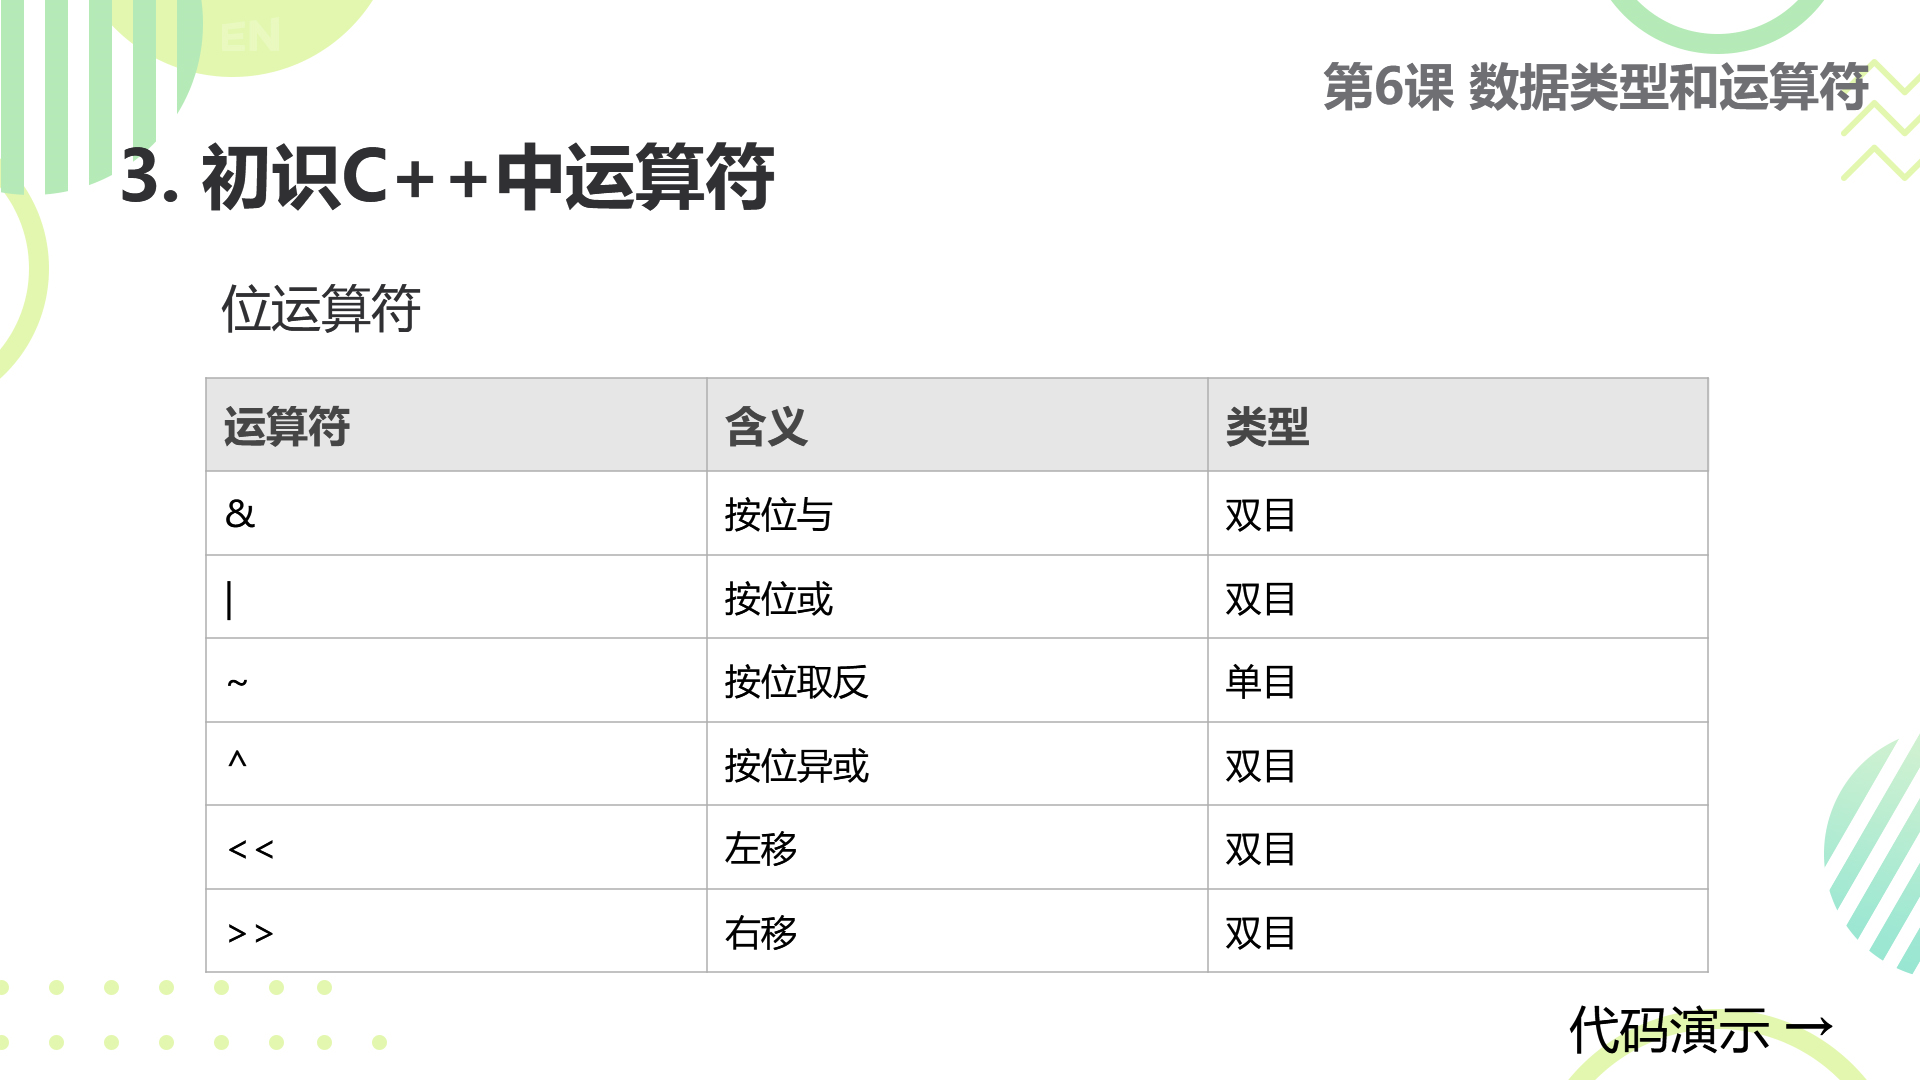Click the arrow next to 代码演示
1920x1080 pixels.
click(1809, 1027)
